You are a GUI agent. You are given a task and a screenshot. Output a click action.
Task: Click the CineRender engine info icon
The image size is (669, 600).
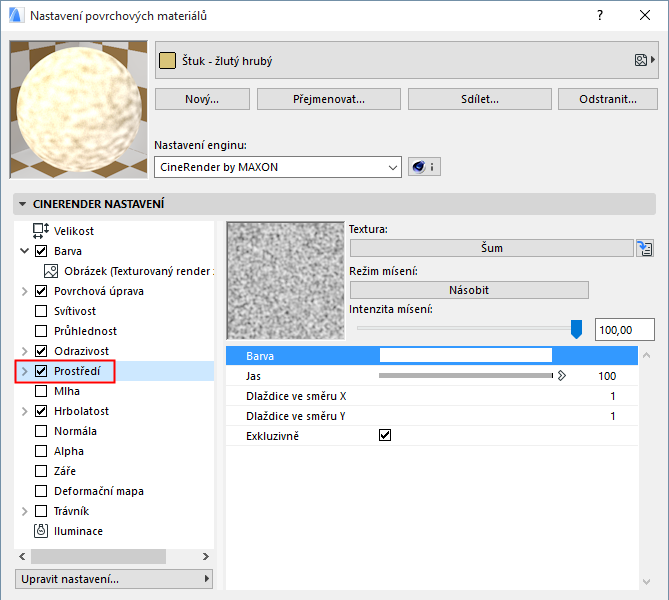click(x=424, y=167)
